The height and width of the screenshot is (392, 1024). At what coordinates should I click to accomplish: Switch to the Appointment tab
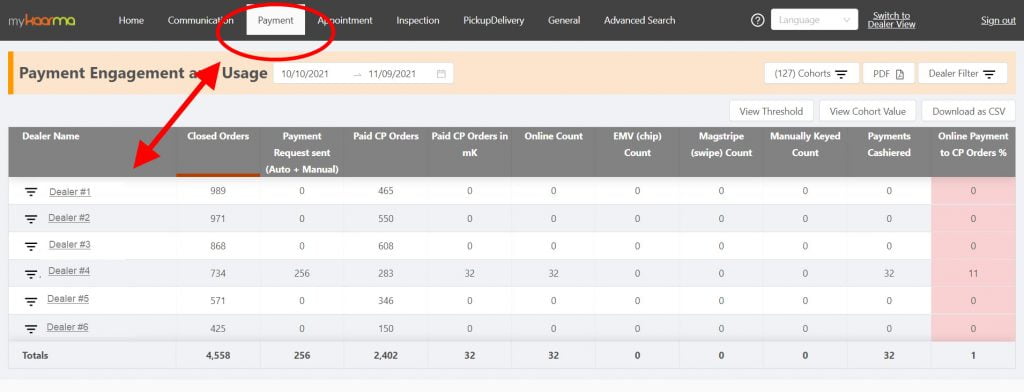coord(345,20)
